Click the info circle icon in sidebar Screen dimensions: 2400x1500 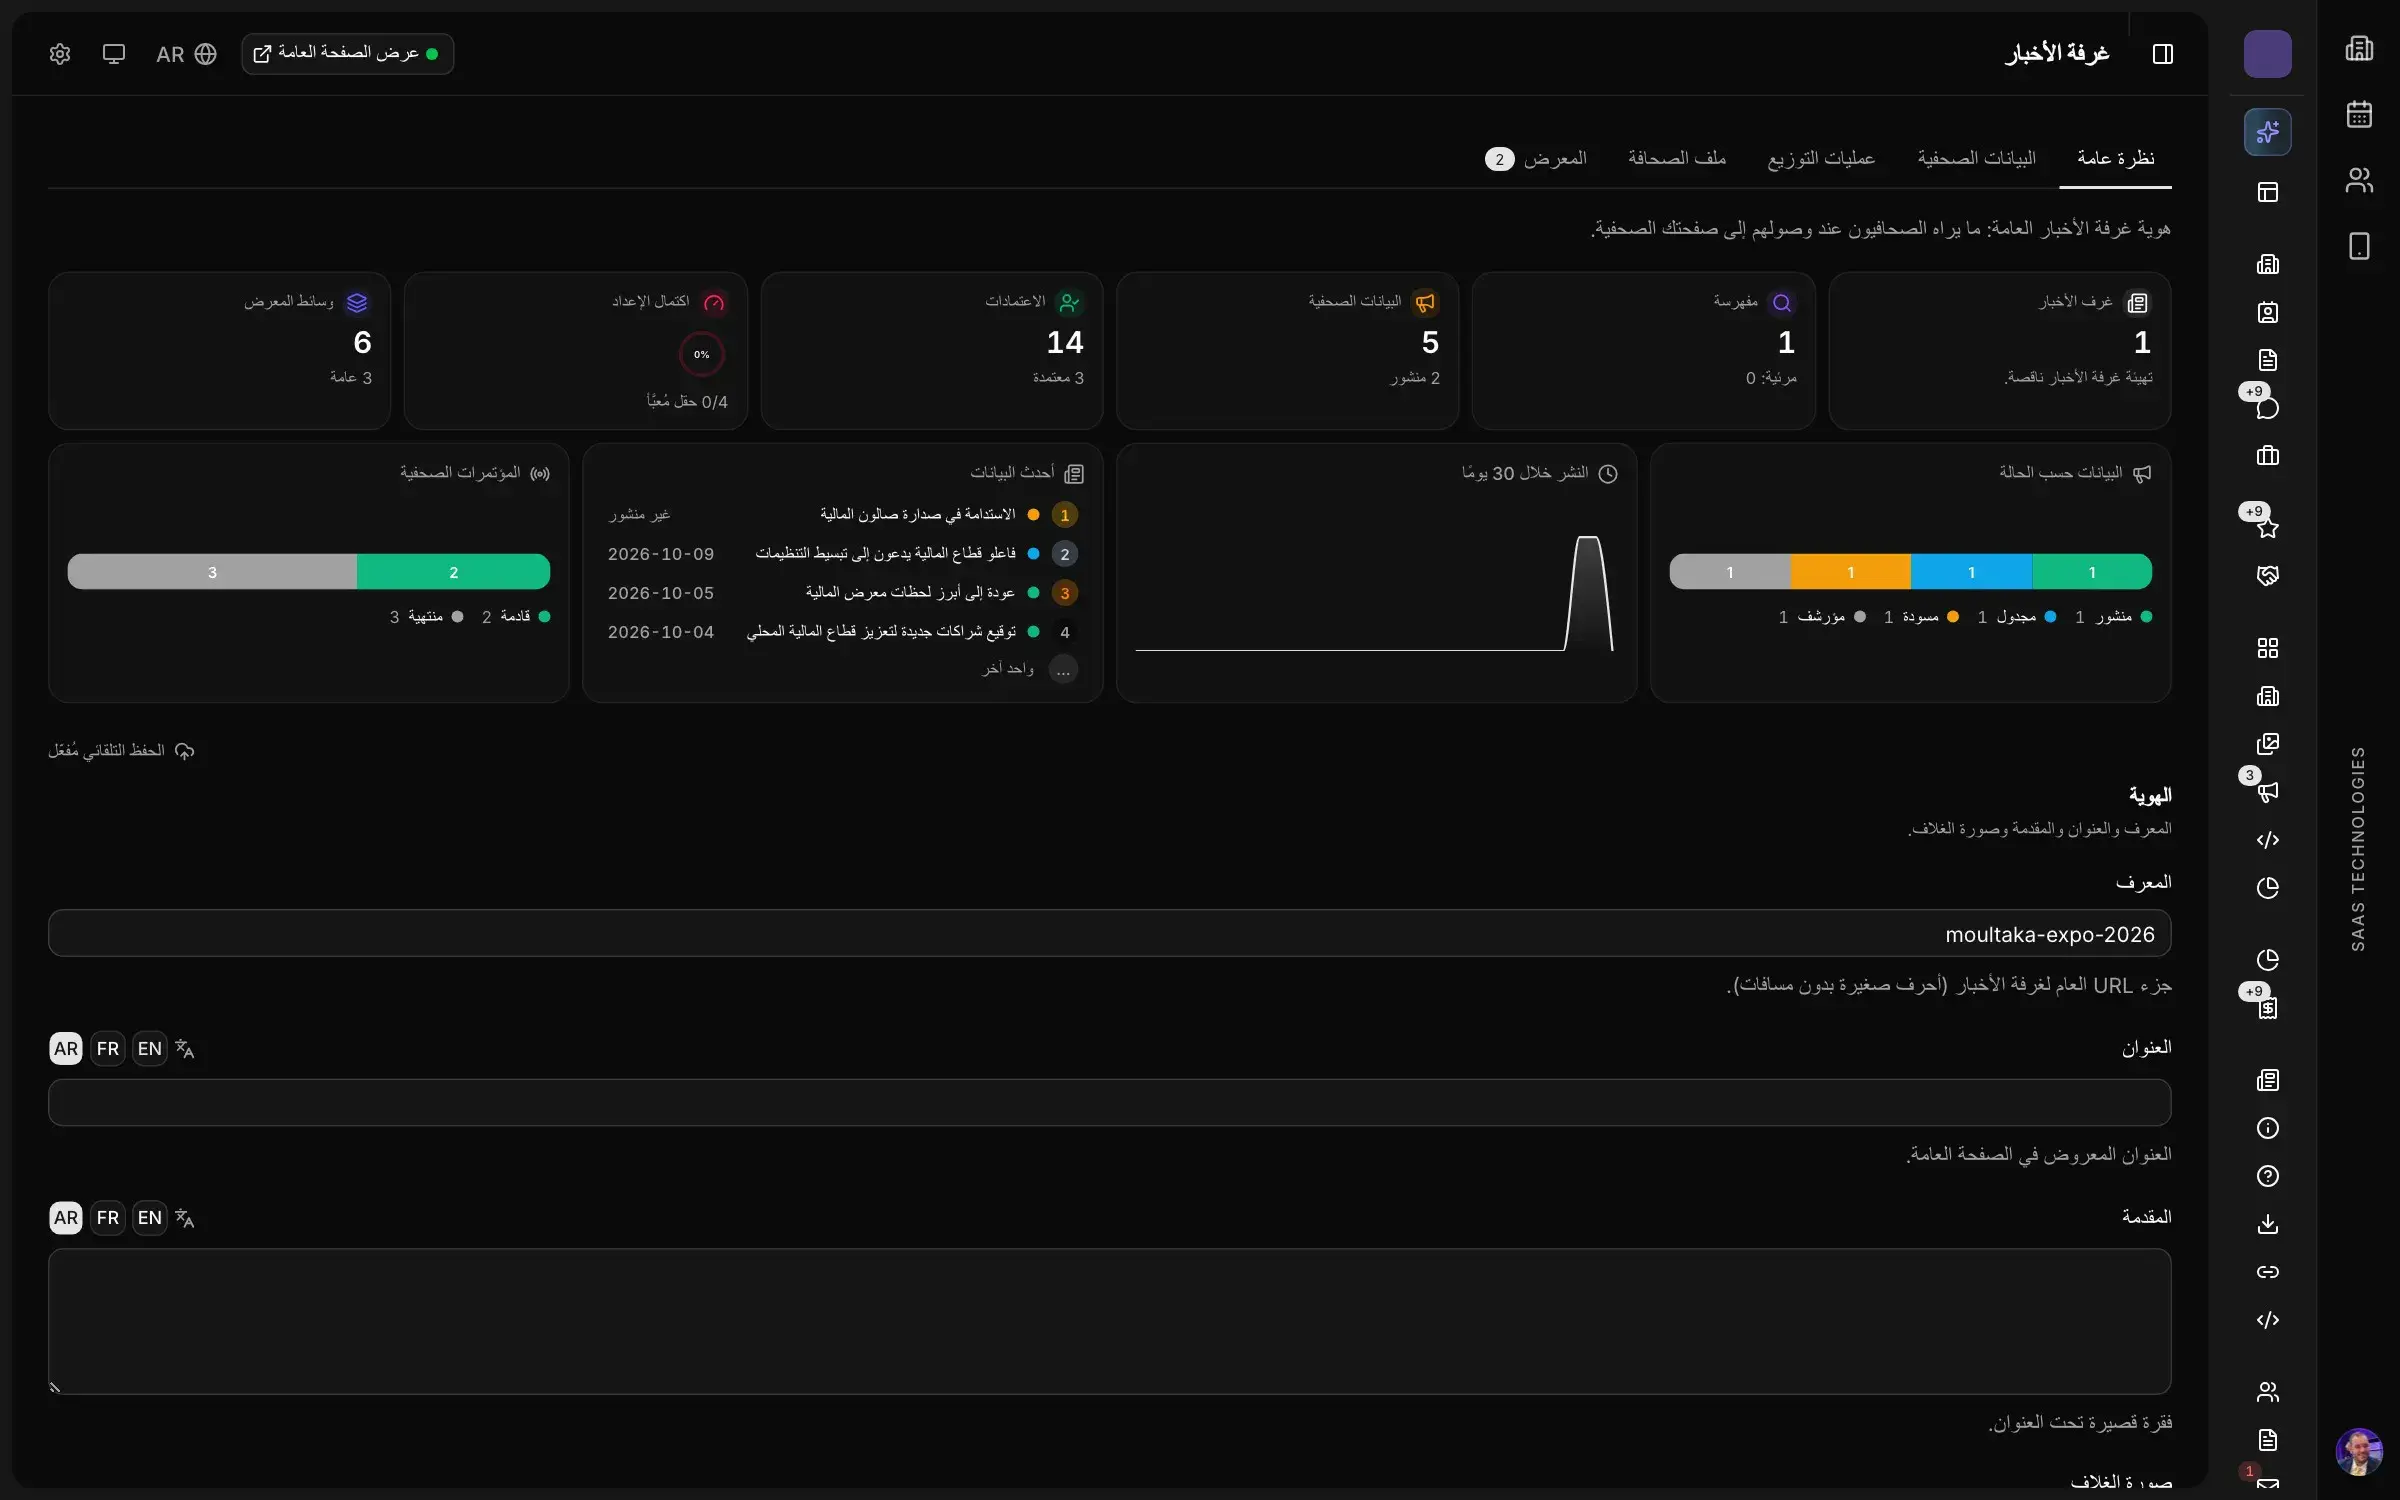tap(2267, 1128)
